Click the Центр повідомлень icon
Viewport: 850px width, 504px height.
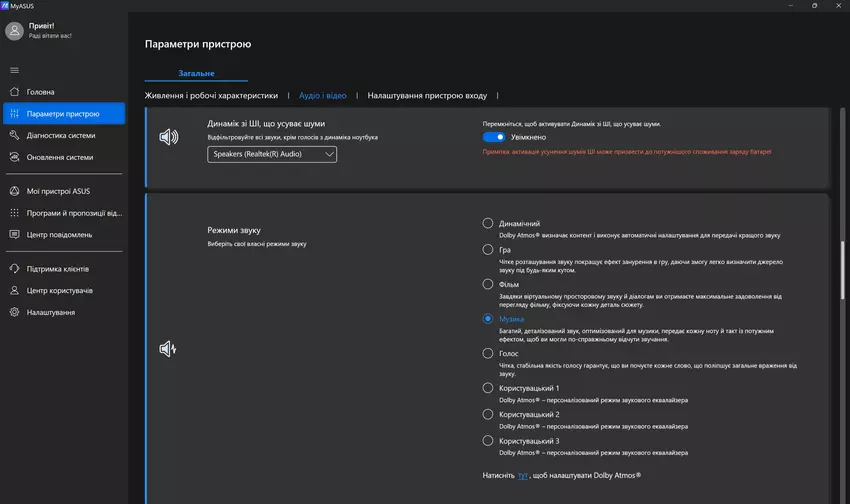pyautogui.click(x=14, y=235)
